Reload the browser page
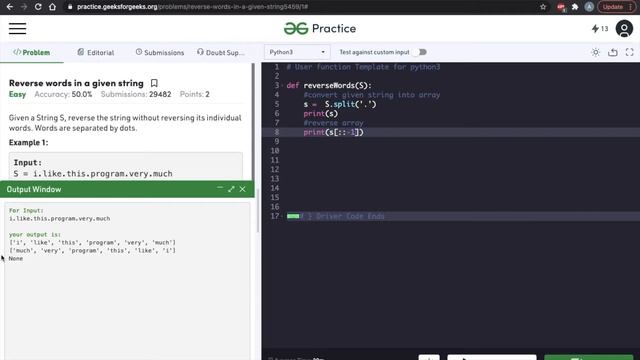The width and height of the screenshot is (640, 360). coord(38,7)
